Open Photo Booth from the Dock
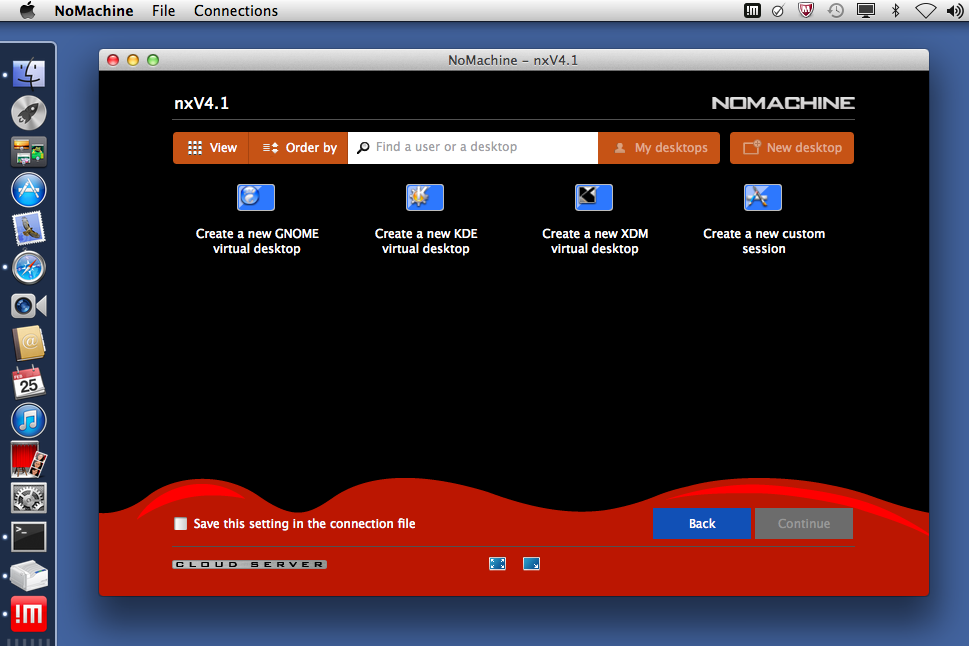Viewport: 969px width, 646px height. tap(28, 459)
